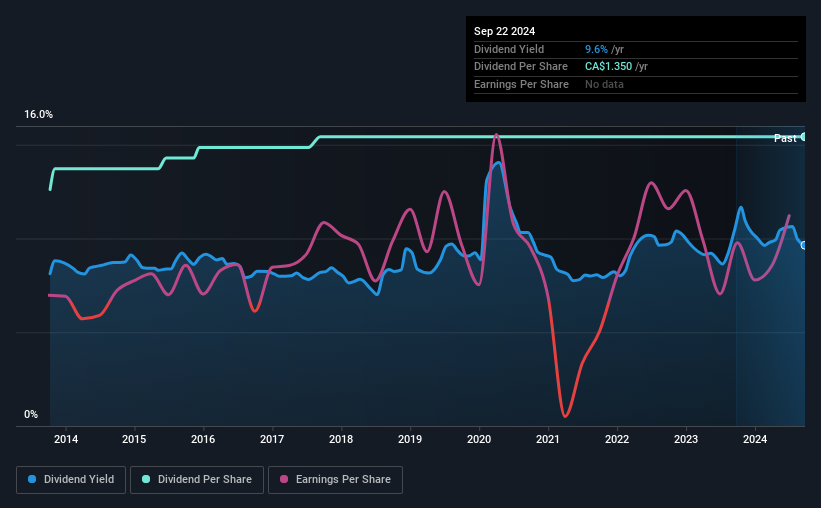Viewport: 821px width, 508px height.
Task: Click the Past label on chart
Action: 785,138
